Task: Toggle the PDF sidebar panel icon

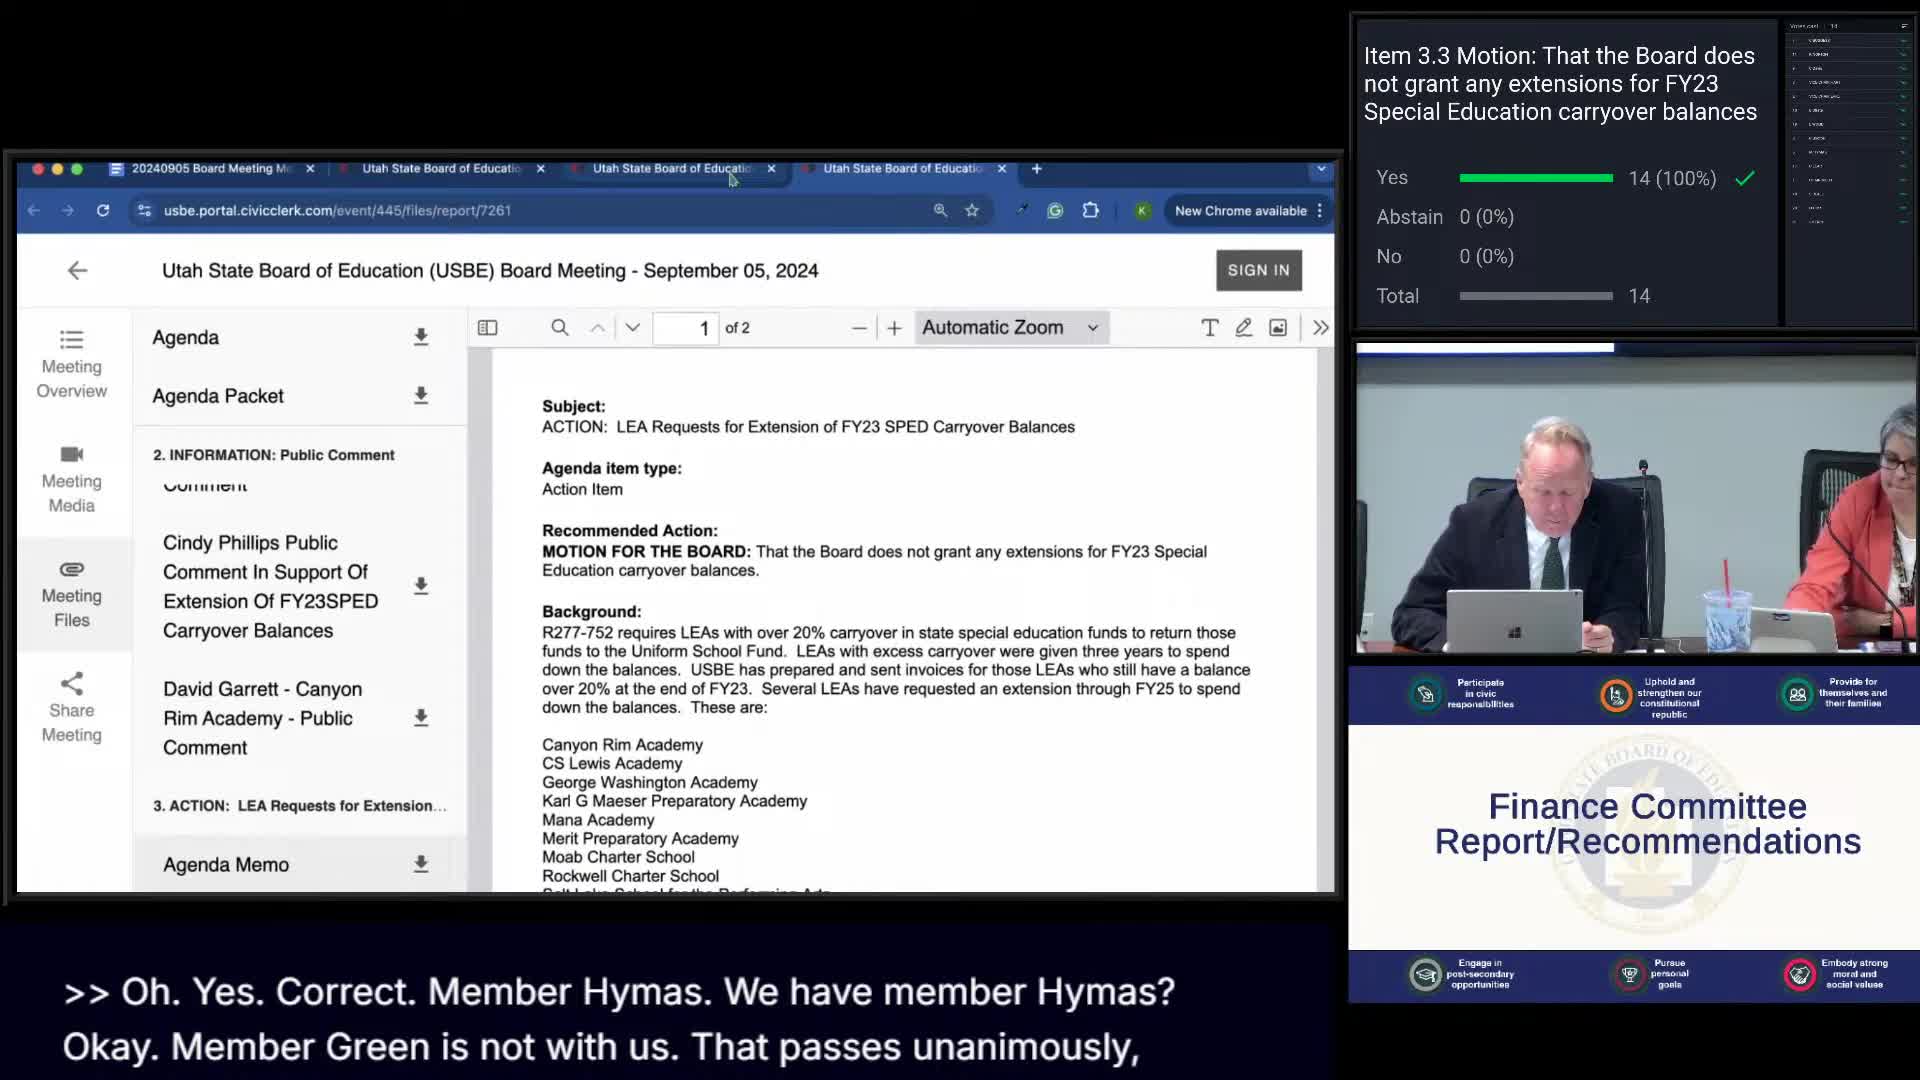Action: click(487, 328)
